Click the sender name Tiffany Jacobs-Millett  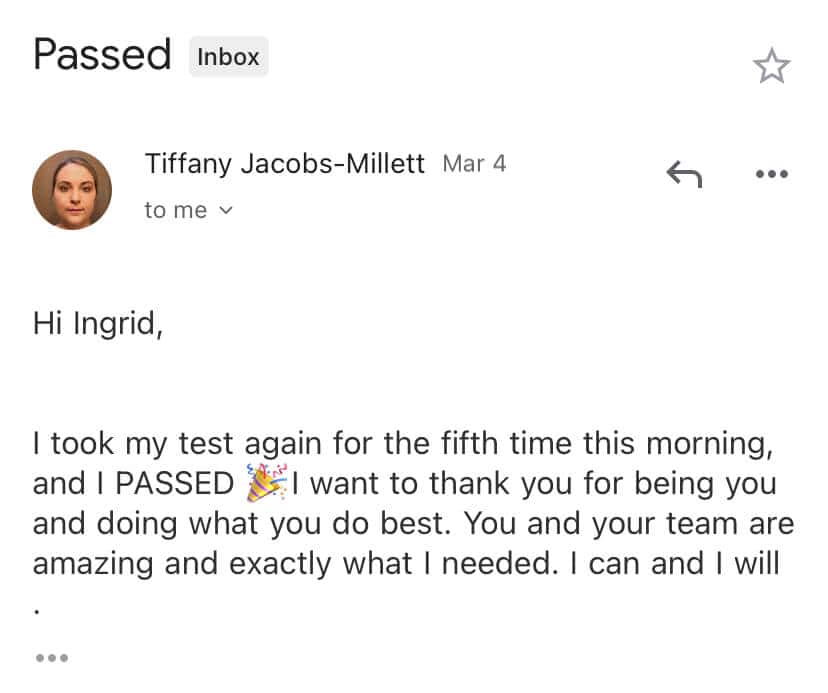point(284,163)
